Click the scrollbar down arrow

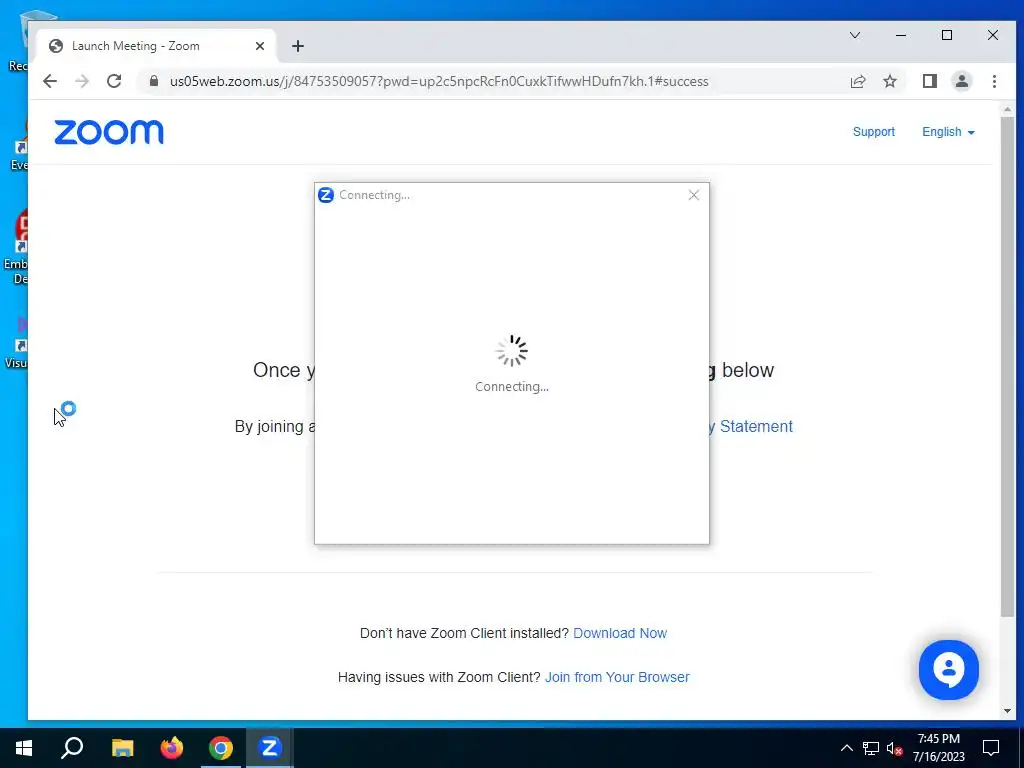click(1007, 711)
